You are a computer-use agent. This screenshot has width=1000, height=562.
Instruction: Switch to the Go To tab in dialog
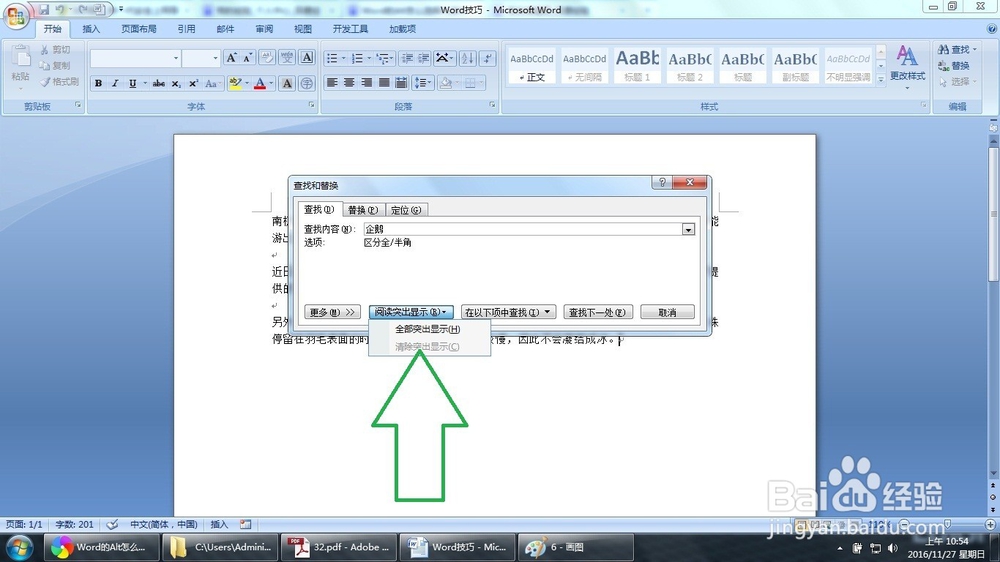tap(406, 210)
